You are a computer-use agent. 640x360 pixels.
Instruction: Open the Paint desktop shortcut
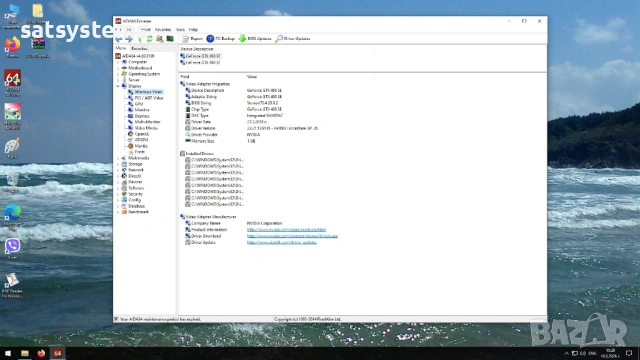(x=12, y=148)
